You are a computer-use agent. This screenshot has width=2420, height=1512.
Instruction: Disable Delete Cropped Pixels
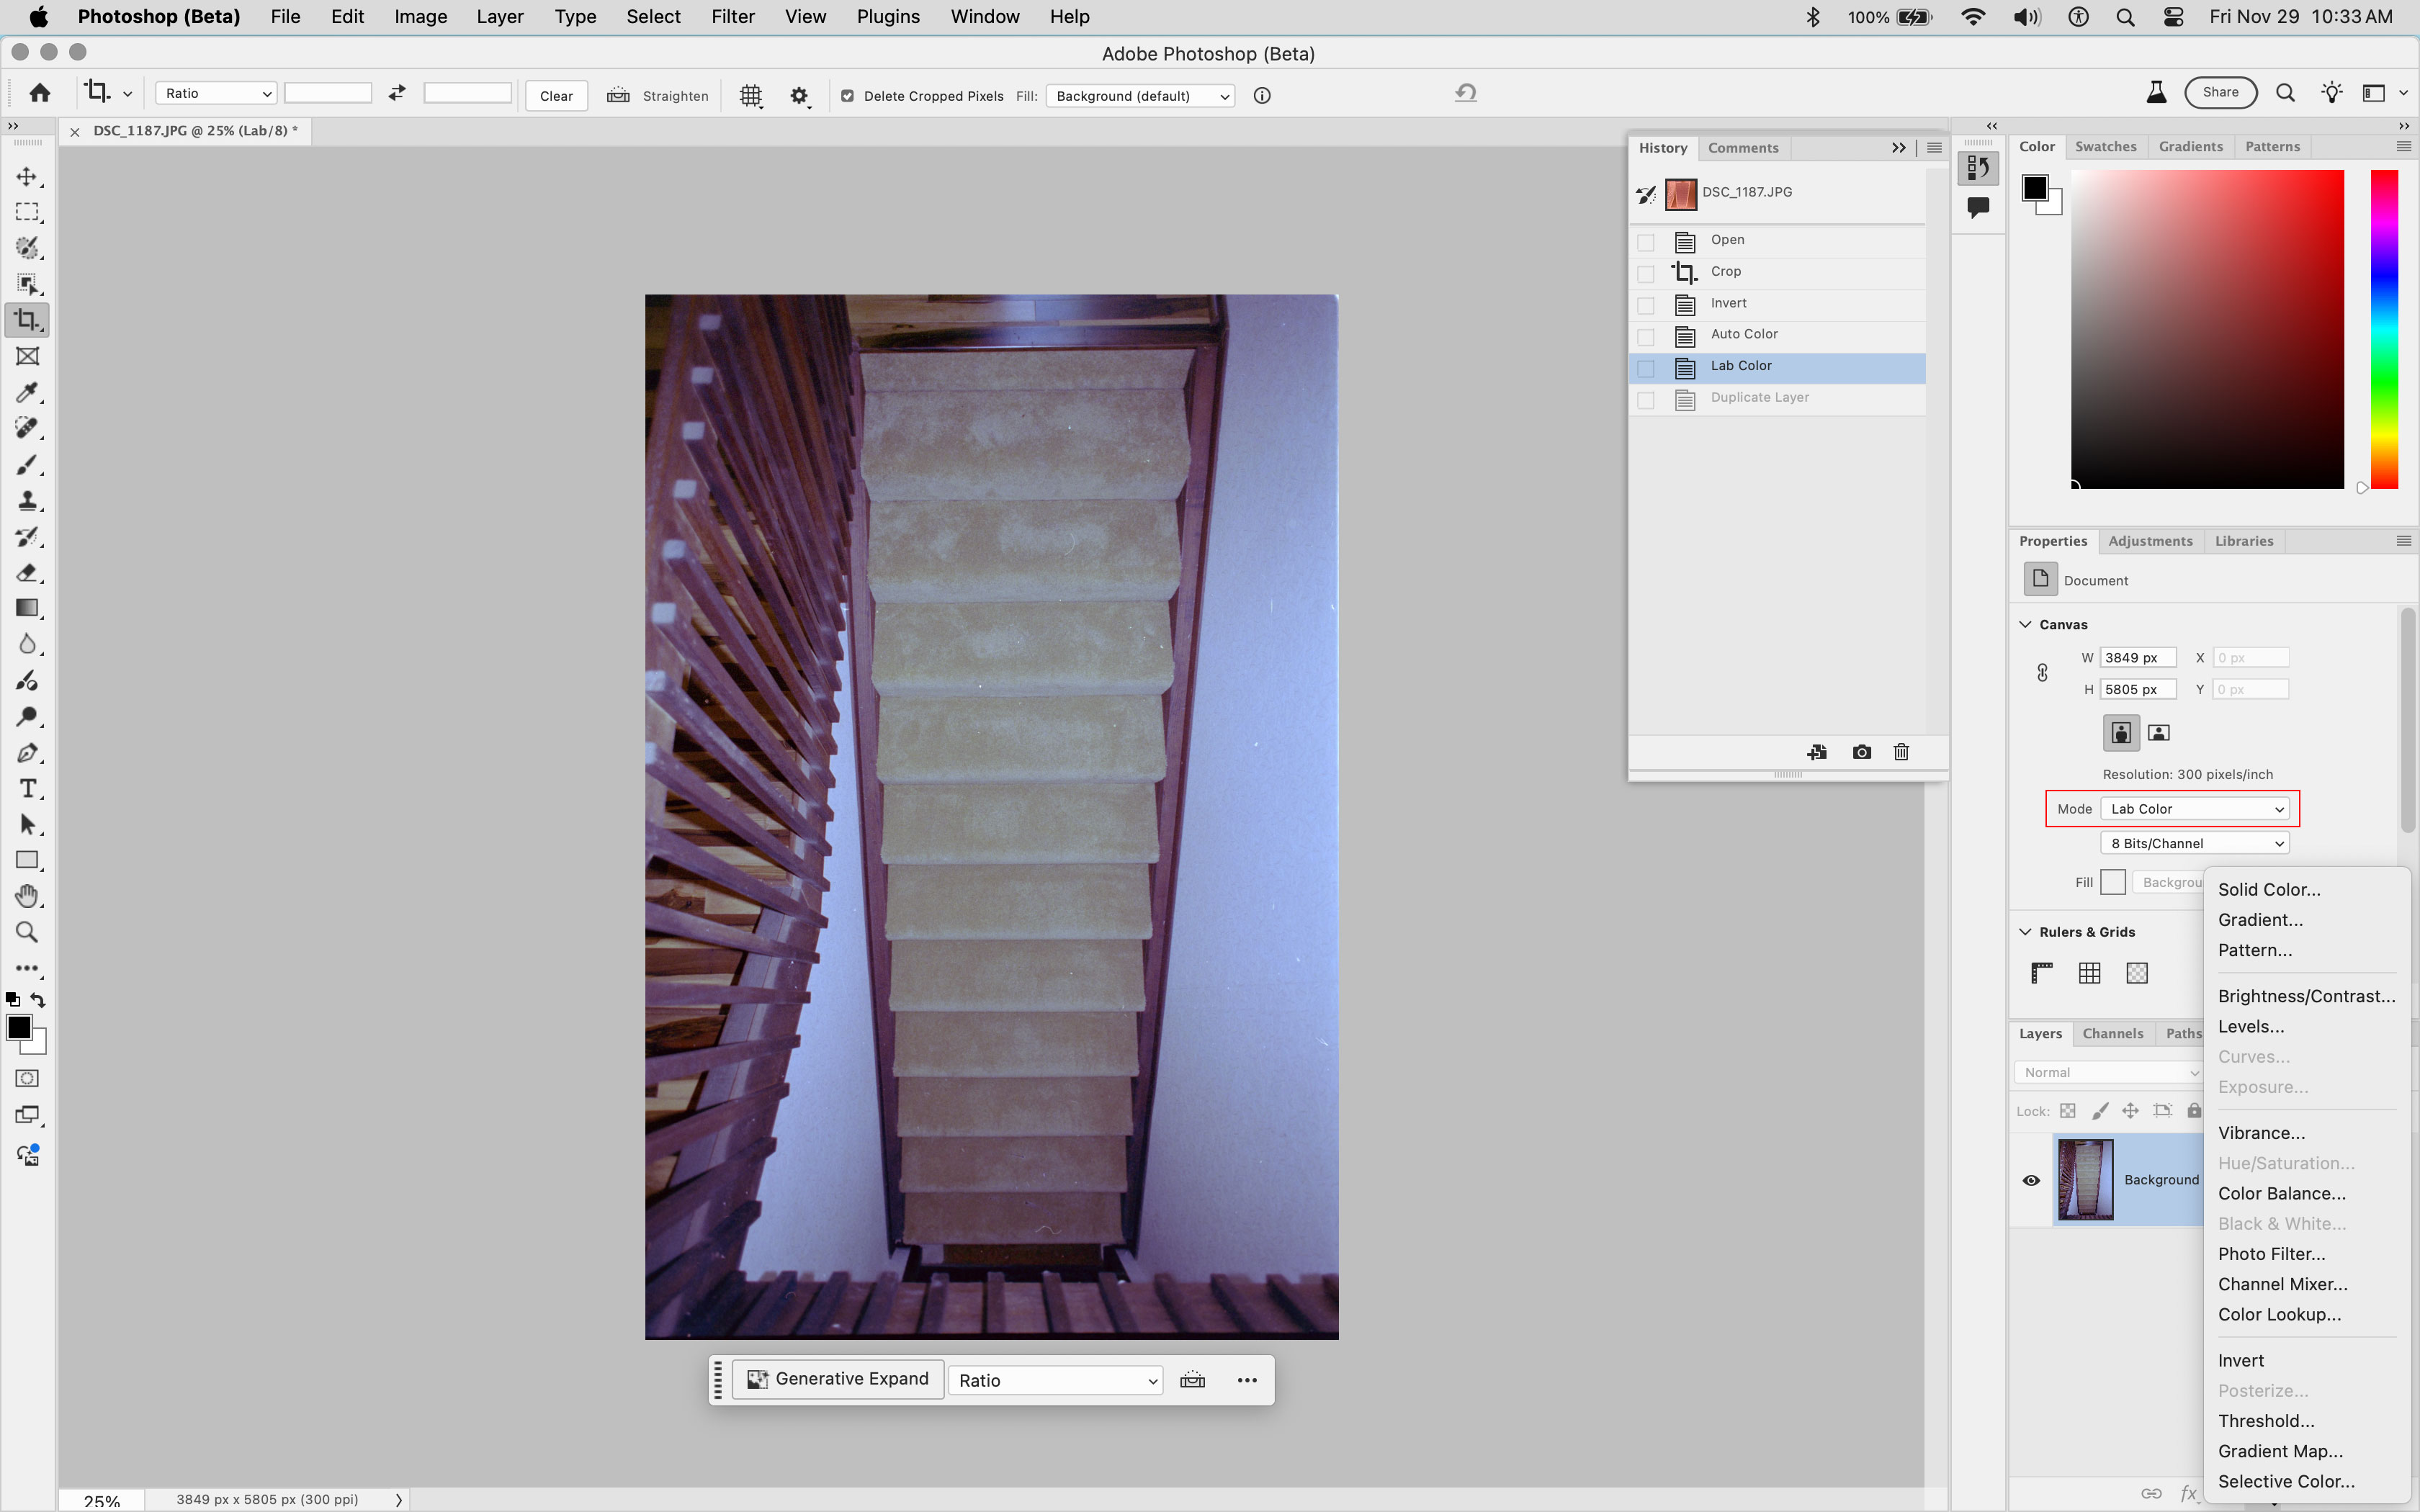pos(847,96)
